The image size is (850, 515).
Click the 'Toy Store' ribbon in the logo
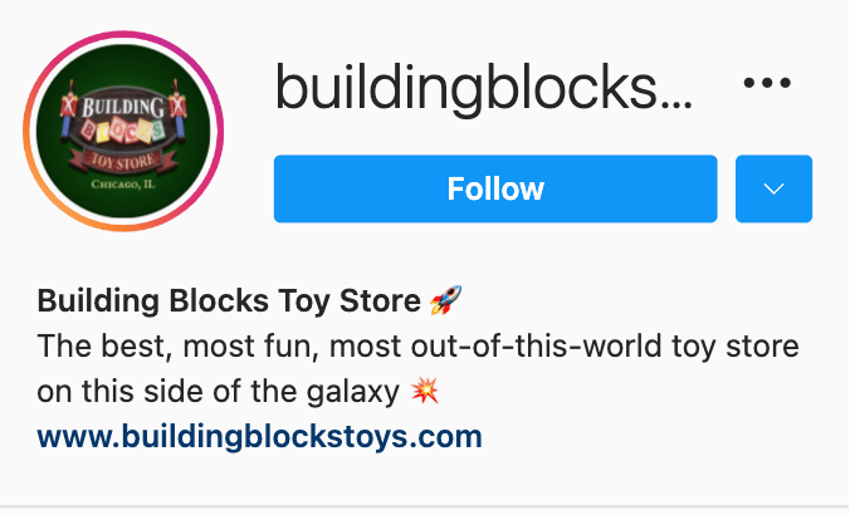pos(123,161)
